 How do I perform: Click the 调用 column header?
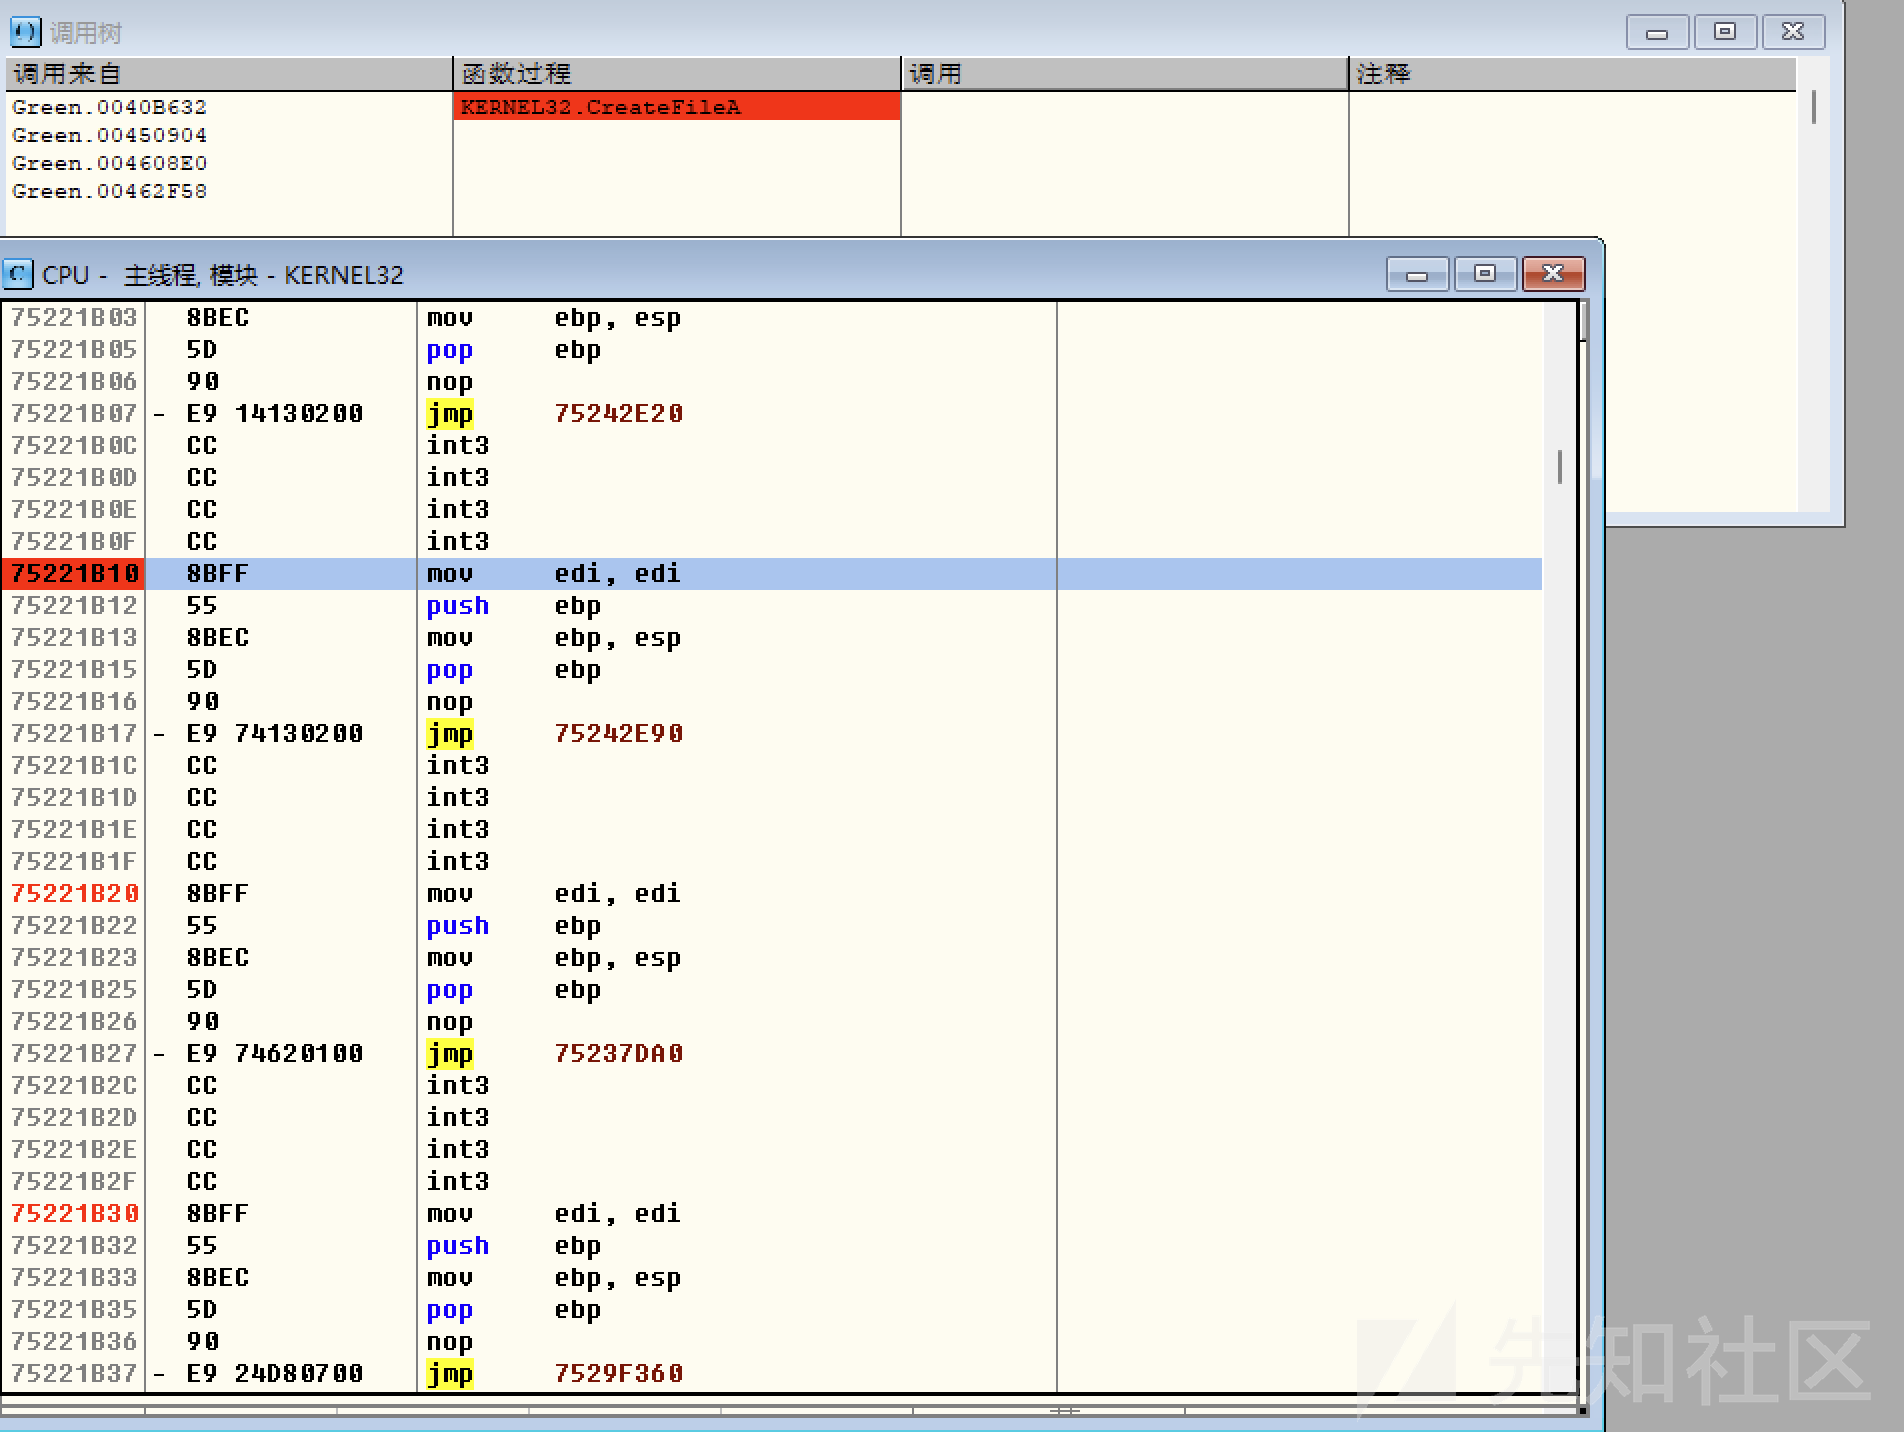1125,74
